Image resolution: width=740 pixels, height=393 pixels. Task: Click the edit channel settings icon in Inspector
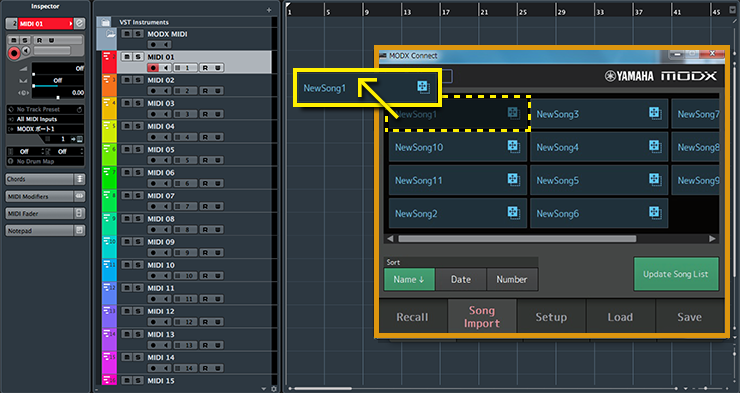[x=80, y=23]
